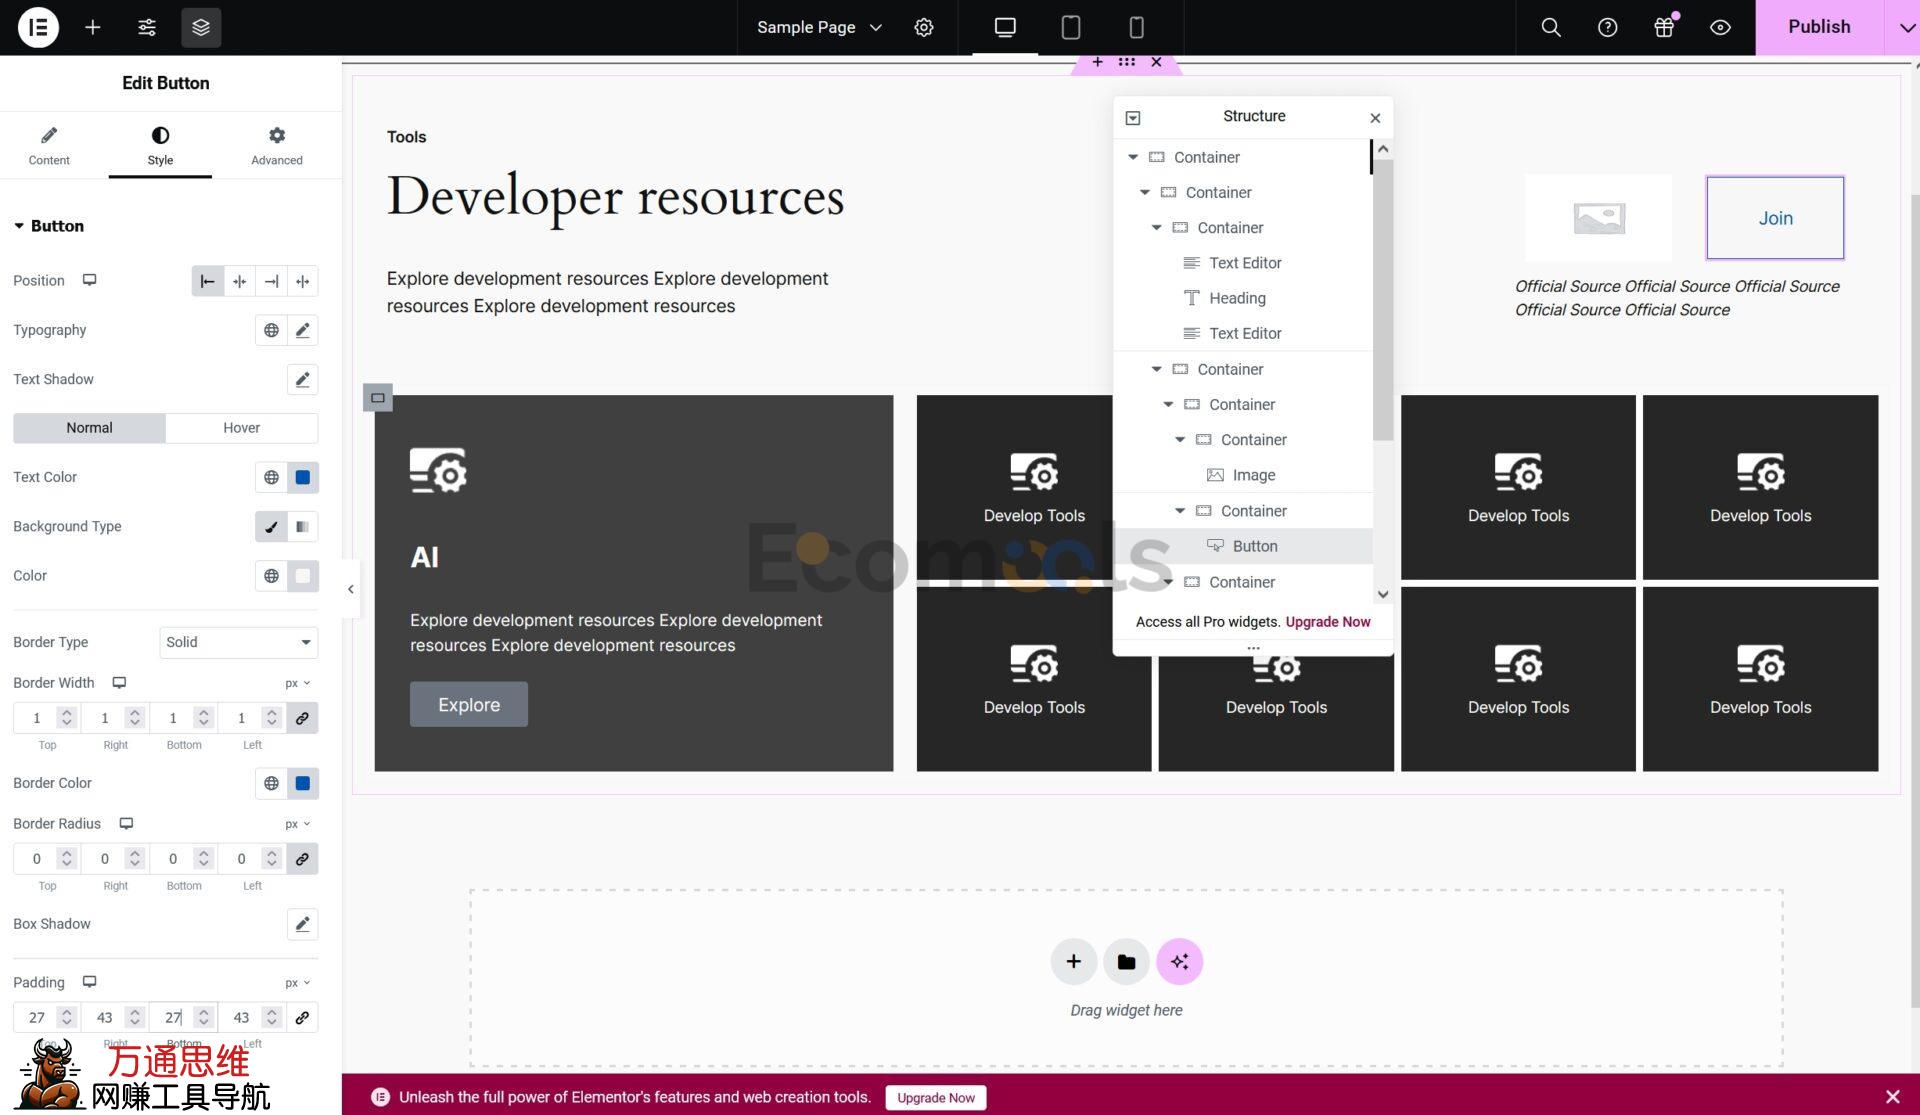Open site settings sliders icon
This screenshot has height=1115, width=1920.
147,27
